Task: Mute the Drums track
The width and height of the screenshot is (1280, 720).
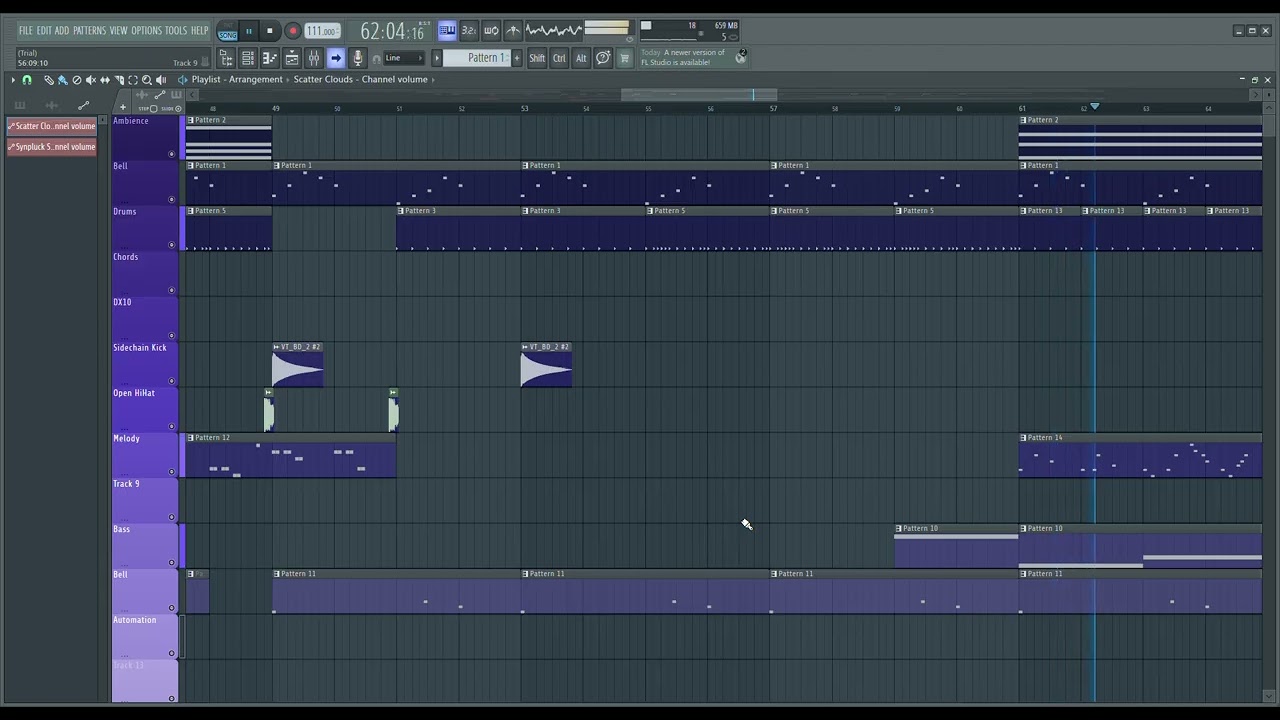Action: [x=172, y=245]
